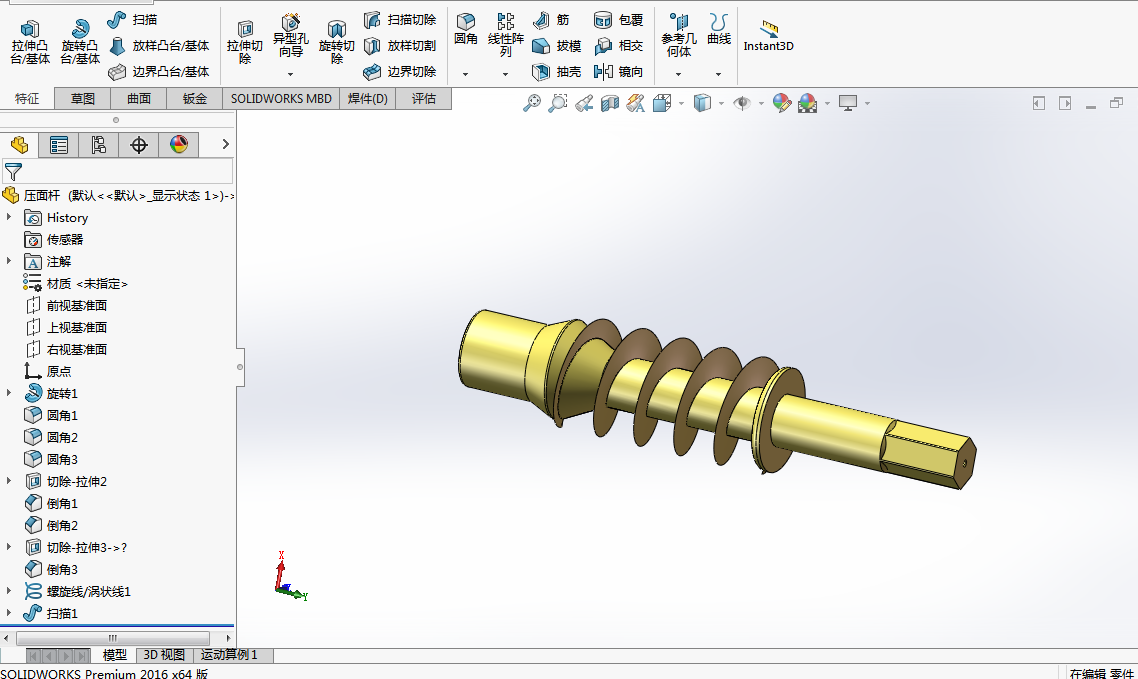
Task: Switch to the 曲面 (Surfaces) tab
Action: click(139, 99)
